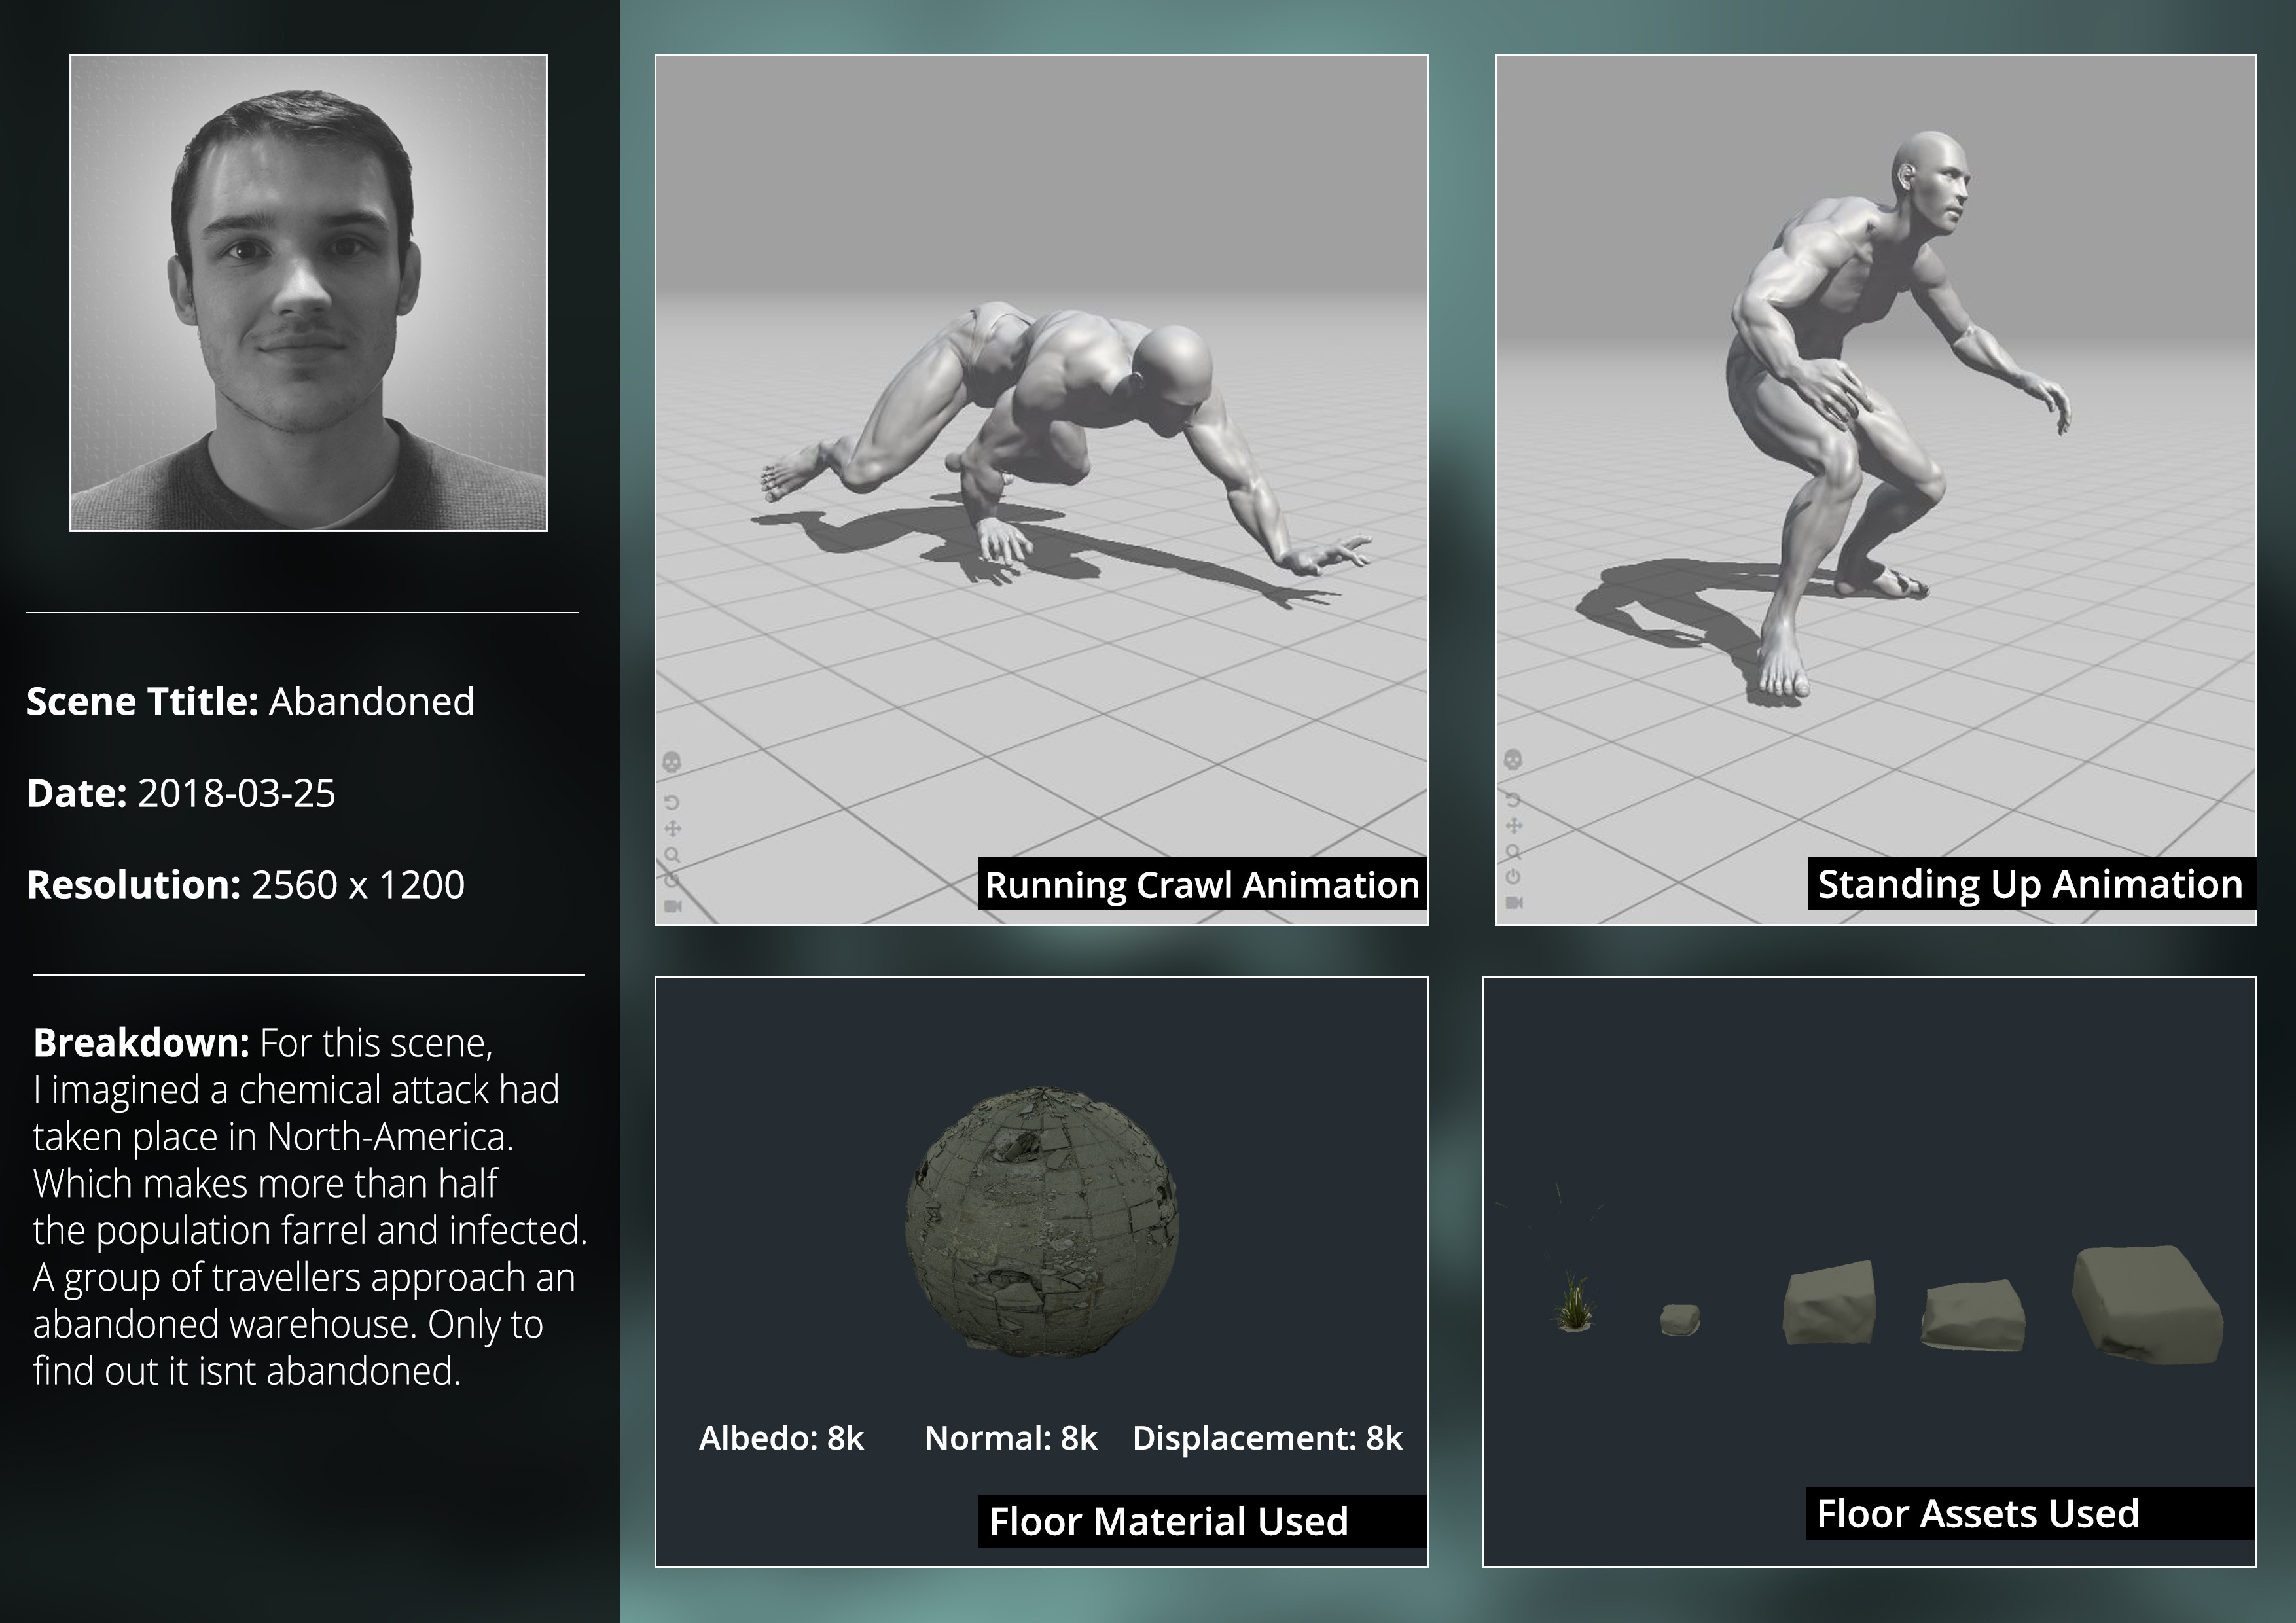Click the Running Crawl Animation label

[1201, 885]
